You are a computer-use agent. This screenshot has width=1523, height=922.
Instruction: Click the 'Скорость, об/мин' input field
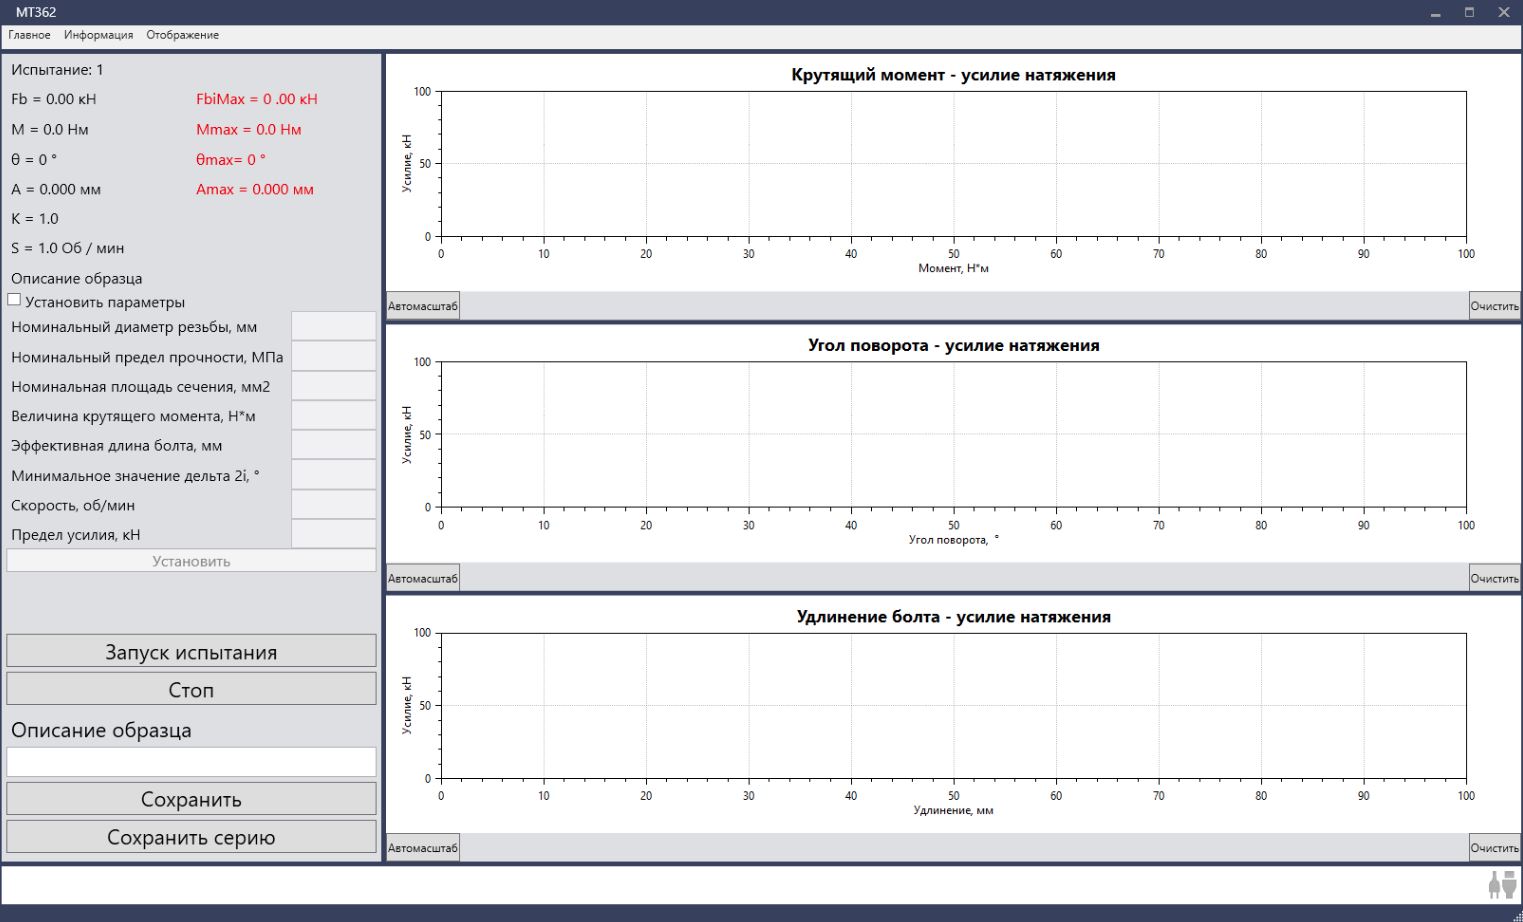[334, 504]
